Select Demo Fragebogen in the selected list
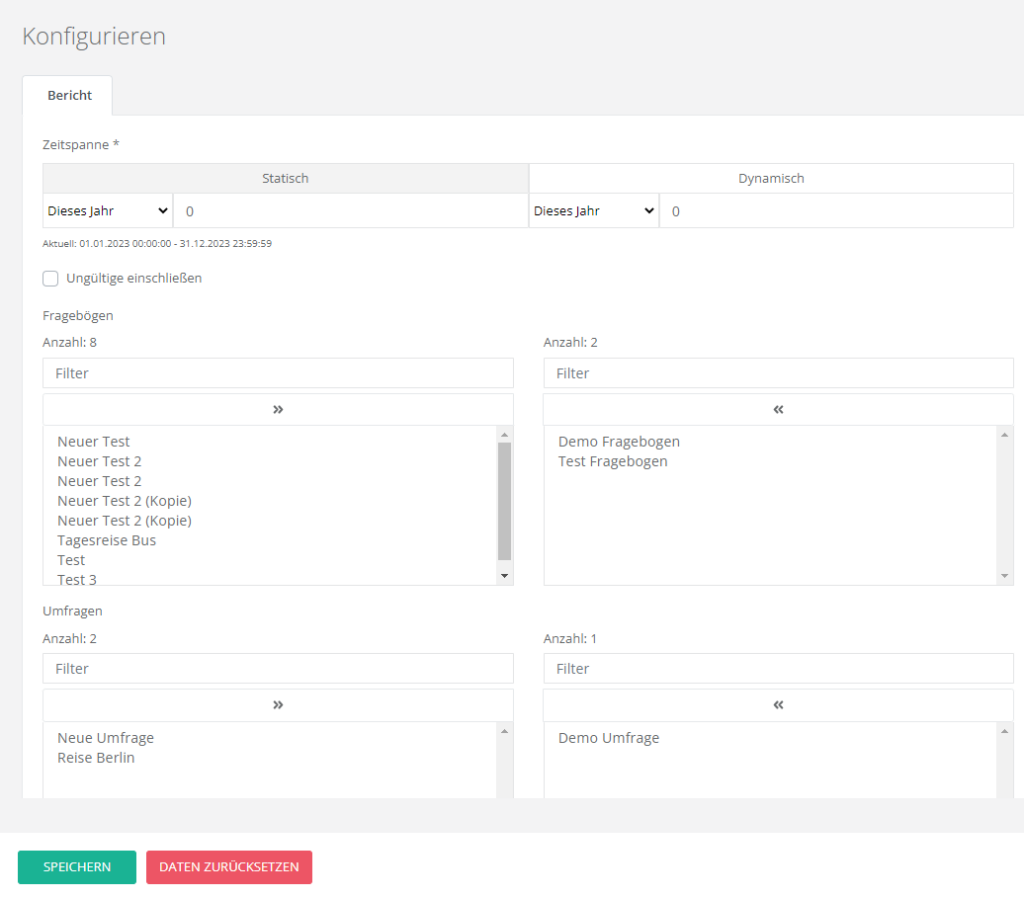 [x=619, y=441]
